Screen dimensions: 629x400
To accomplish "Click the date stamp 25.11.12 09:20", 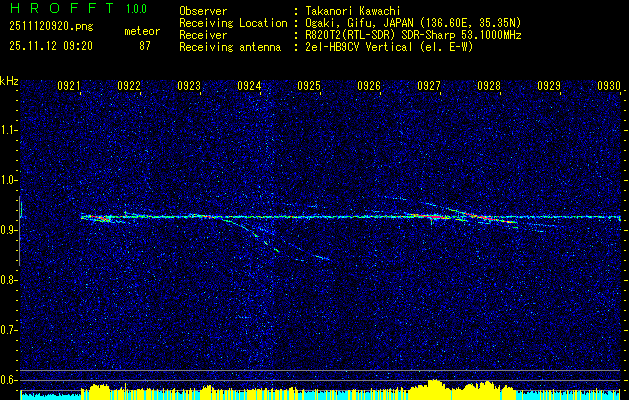I will pos(51,46).
